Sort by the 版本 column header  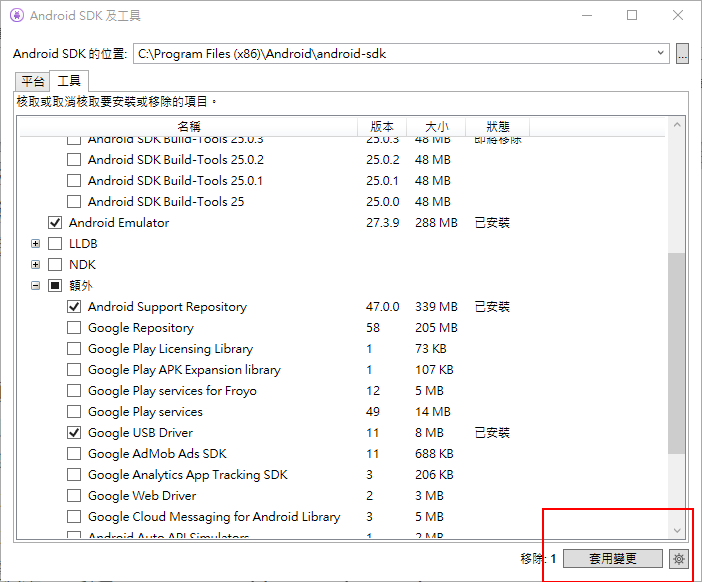click(x=382, y=127)
